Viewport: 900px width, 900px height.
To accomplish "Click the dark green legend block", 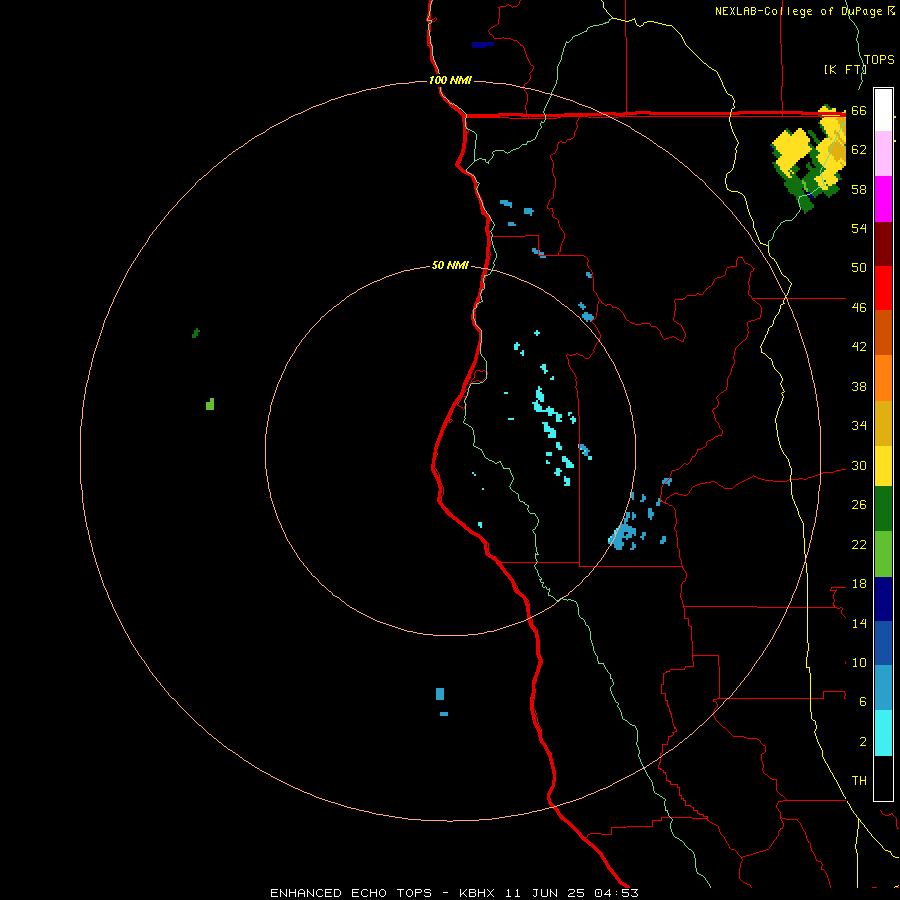I will 883,509.
